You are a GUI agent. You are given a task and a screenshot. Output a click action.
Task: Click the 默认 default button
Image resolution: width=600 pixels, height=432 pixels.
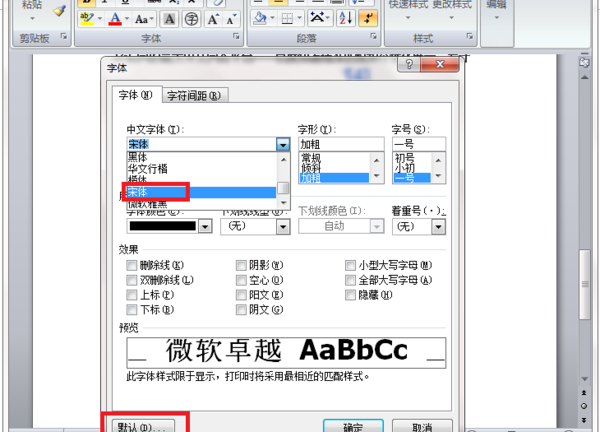[143, 426]
